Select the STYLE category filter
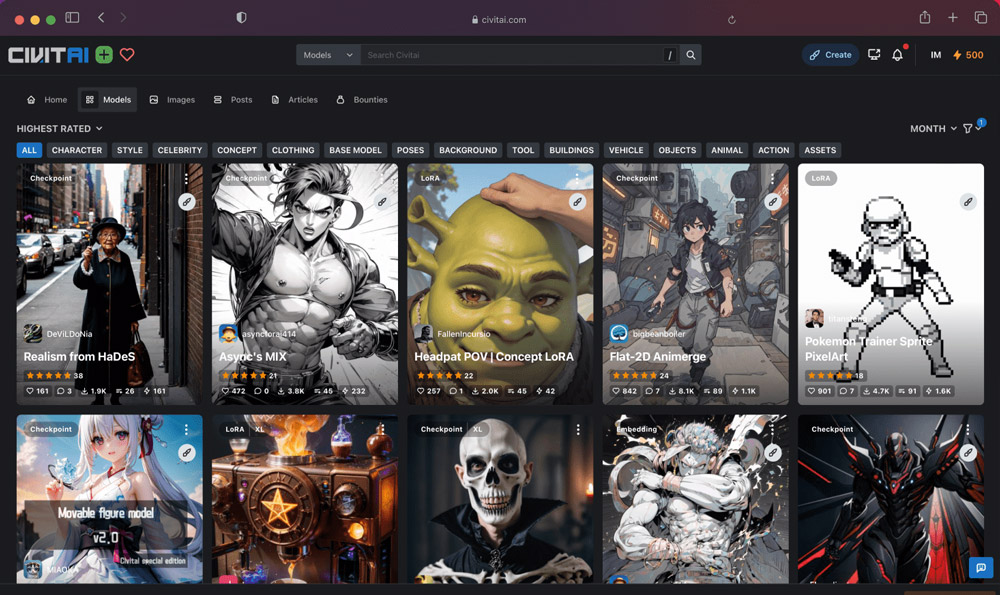The image size is (1000, 595). pos(129,150)
